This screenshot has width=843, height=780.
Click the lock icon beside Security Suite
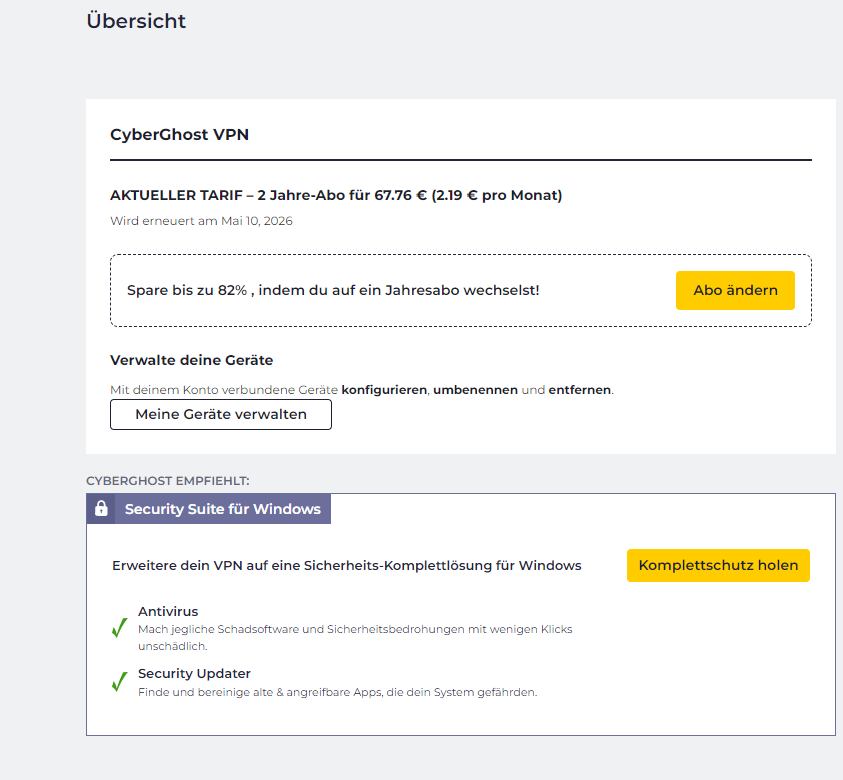(x=101, y=509)
